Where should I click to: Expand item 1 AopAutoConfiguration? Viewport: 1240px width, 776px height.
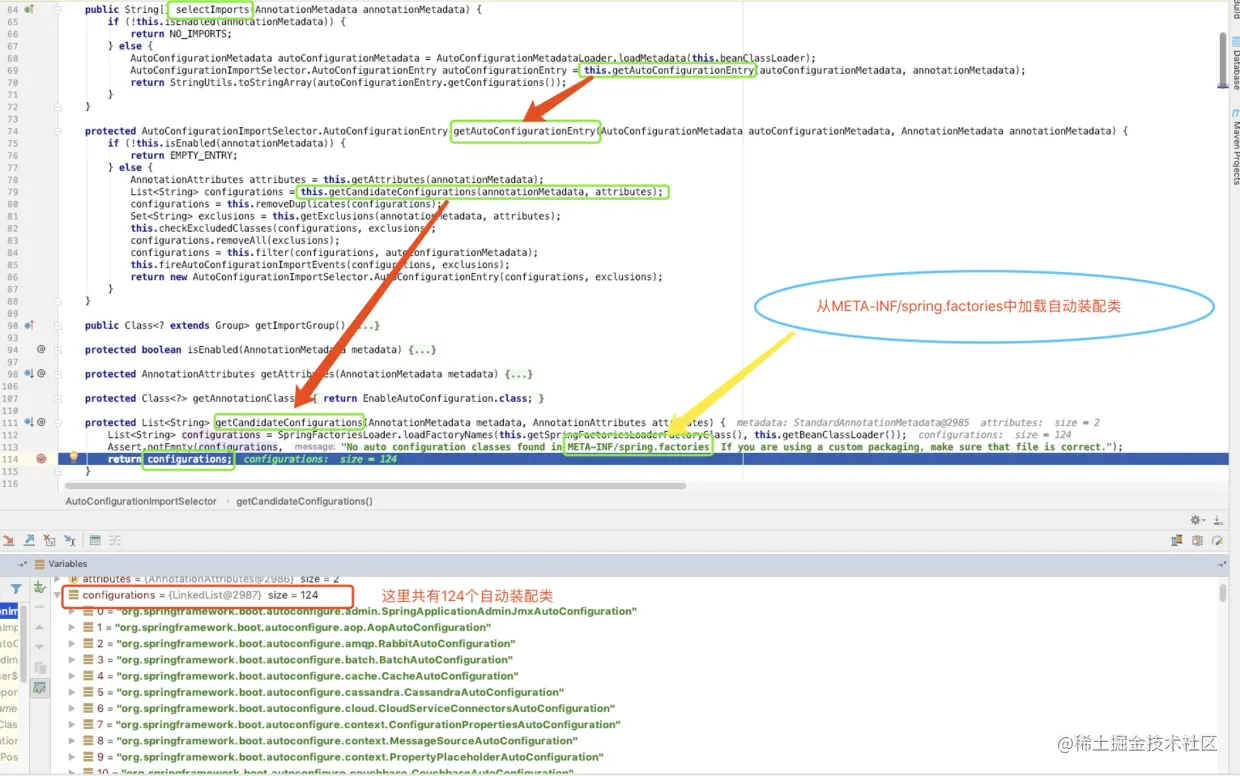[x=72, y=628]
